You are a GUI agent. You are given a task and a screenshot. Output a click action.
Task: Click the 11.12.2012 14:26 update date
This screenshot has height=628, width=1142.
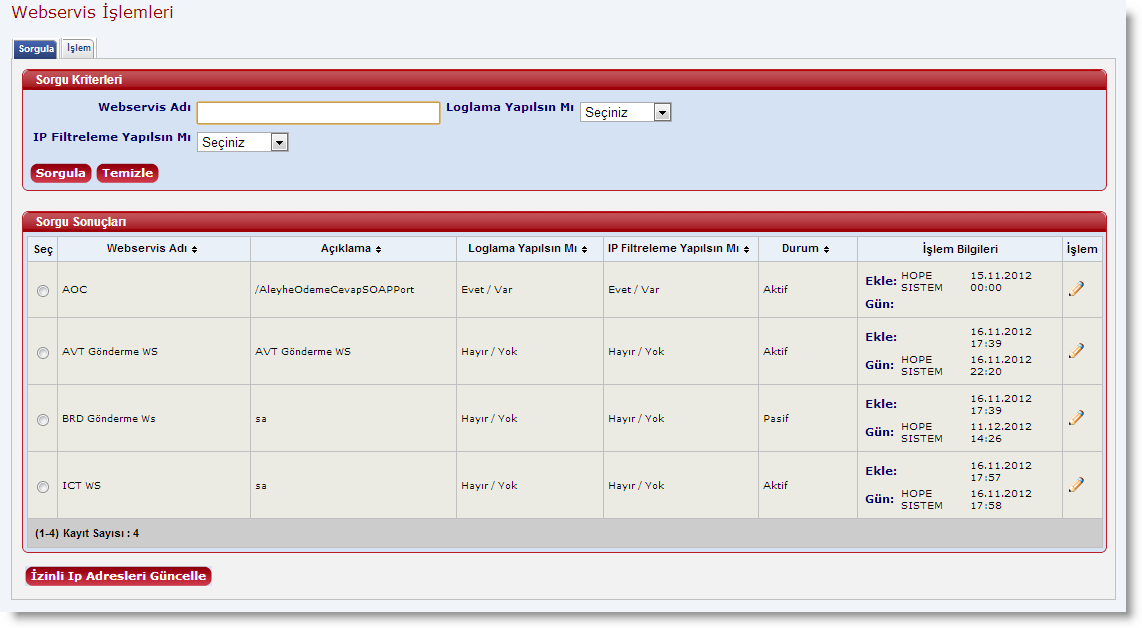(x=1001, y=432)
